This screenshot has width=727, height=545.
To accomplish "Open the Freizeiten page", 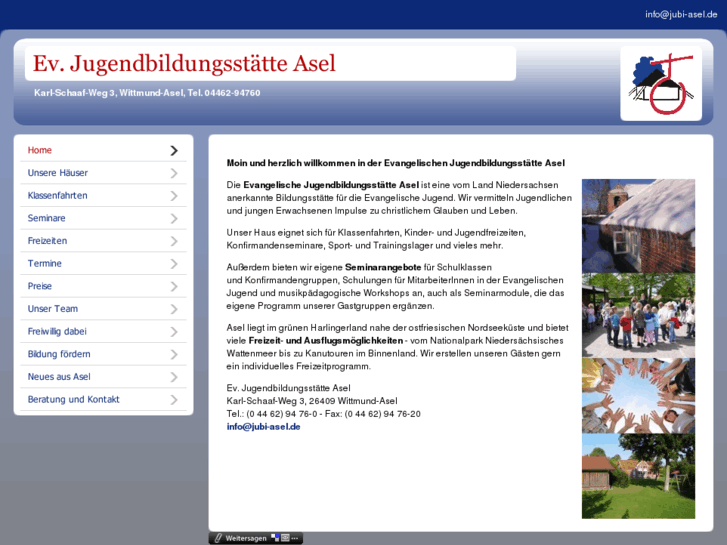I will (103, 241).
